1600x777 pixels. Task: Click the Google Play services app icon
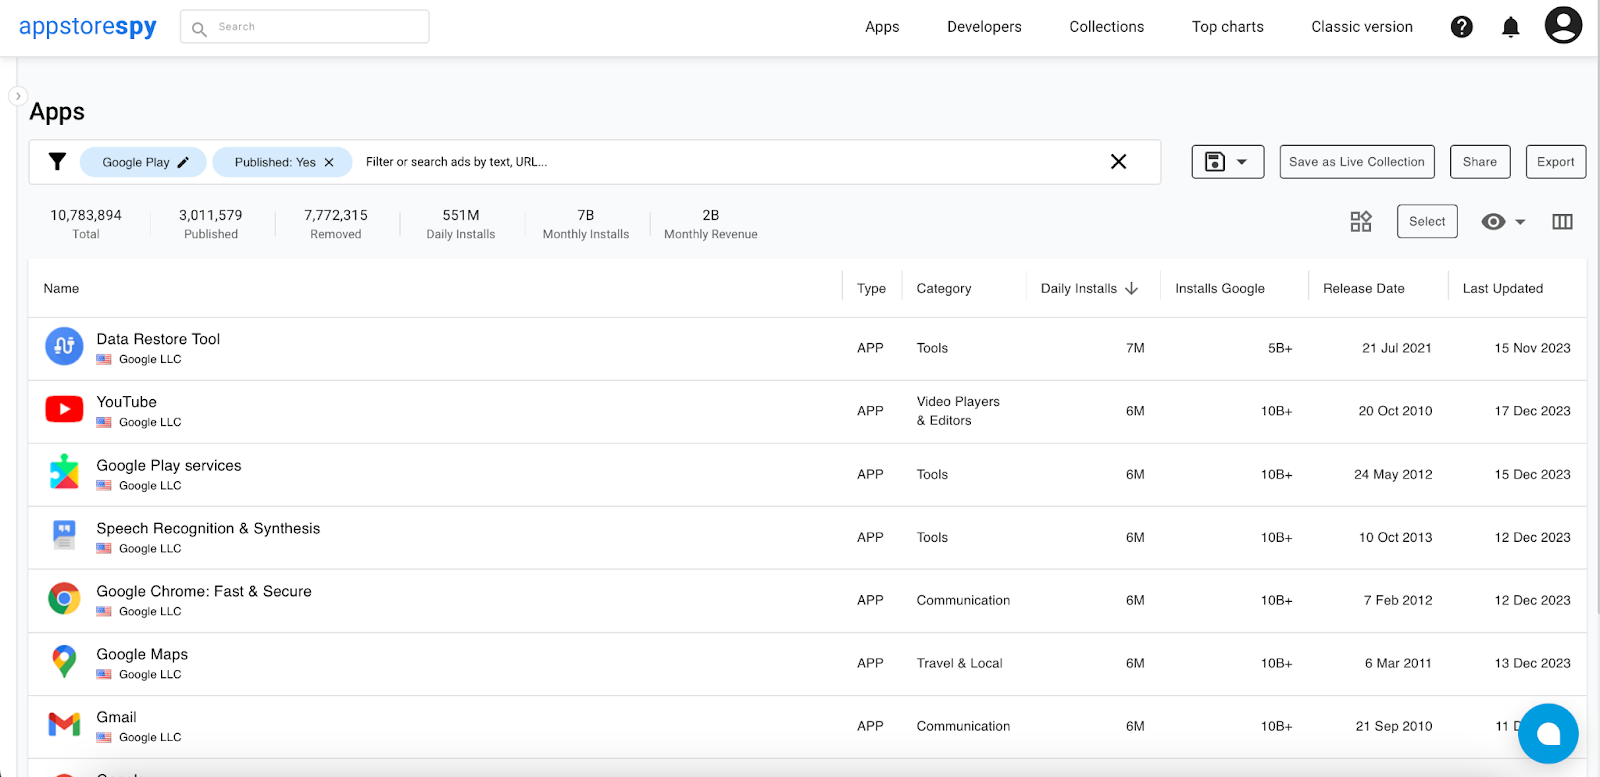click(x=64, y=472)
